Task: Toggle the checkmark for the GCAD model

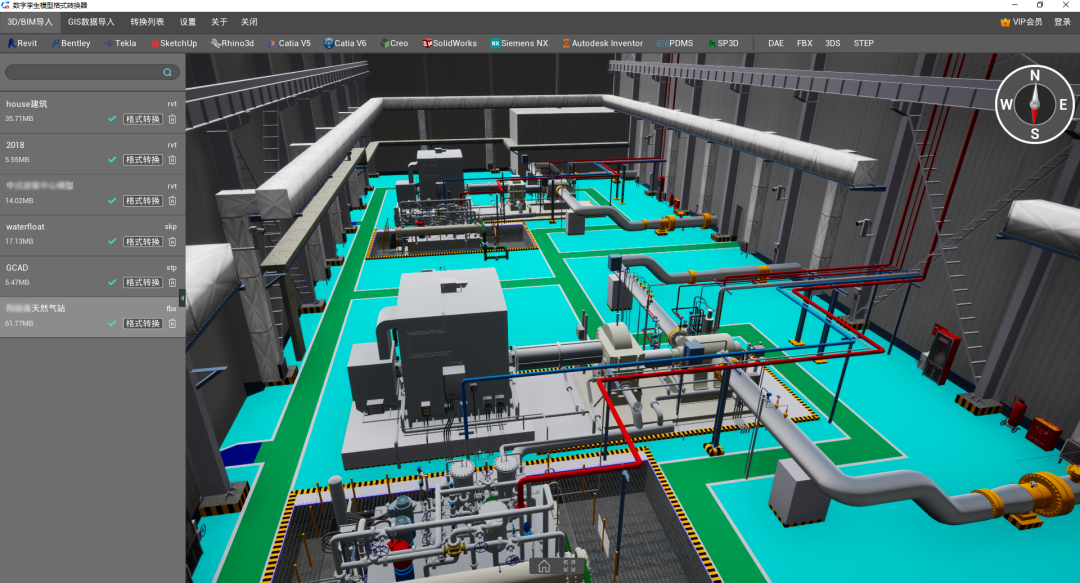Action: coord(112,283)
